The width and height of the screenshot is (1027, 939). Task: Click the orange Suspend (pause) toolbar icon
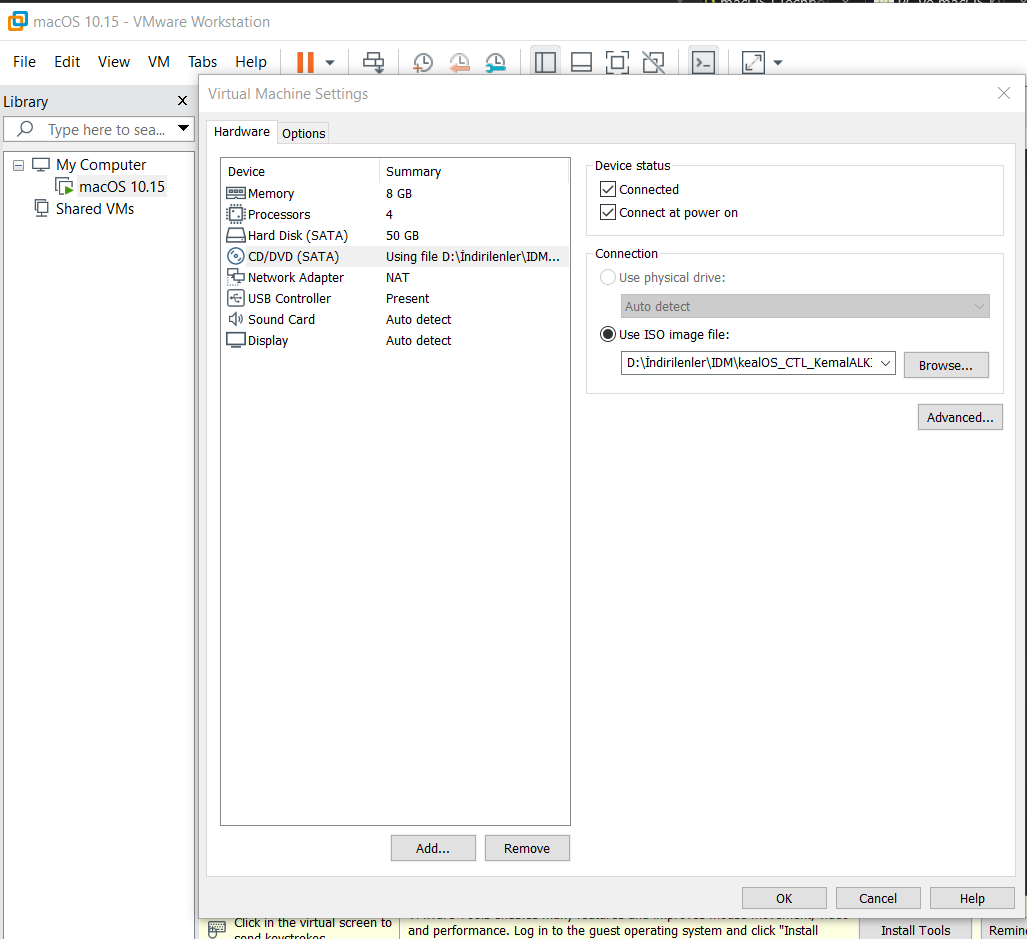(305, 62)
